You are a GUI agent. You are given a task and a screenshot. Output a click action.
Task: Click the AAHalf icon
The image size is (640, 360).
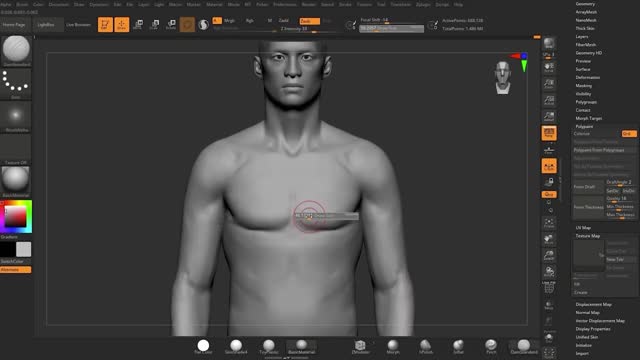pyautogui.click(x=549, y=116)
